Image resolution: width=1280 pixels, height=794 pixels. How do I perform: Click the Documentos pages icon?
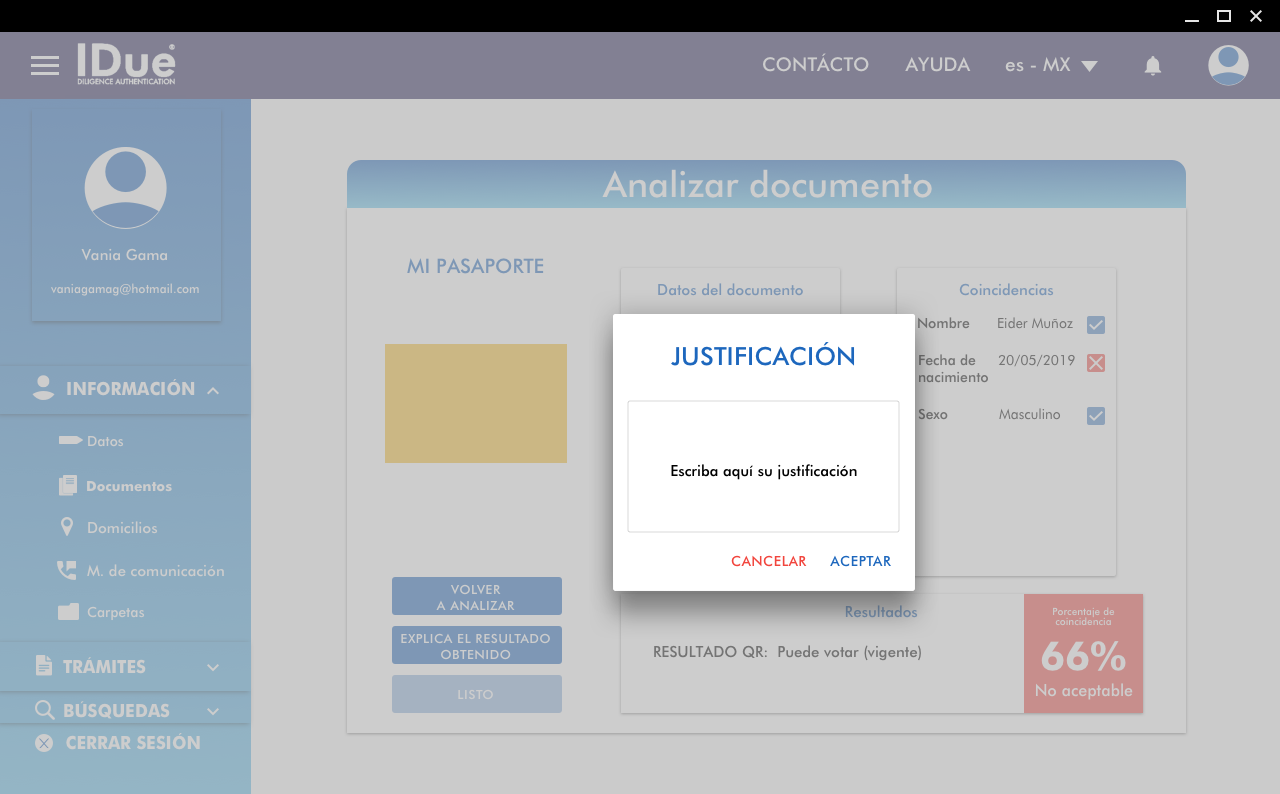pyautogui.click(x=68, y=486)
